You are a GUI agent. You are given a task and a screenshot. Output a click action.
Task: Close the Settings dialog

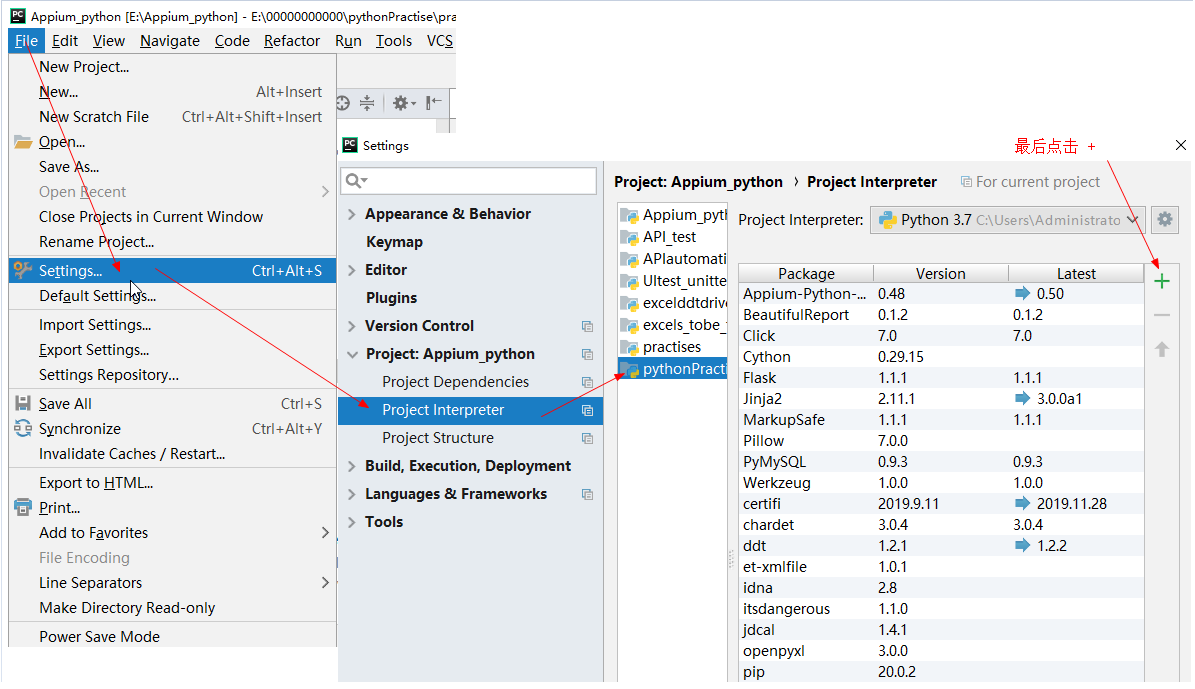1181,145
